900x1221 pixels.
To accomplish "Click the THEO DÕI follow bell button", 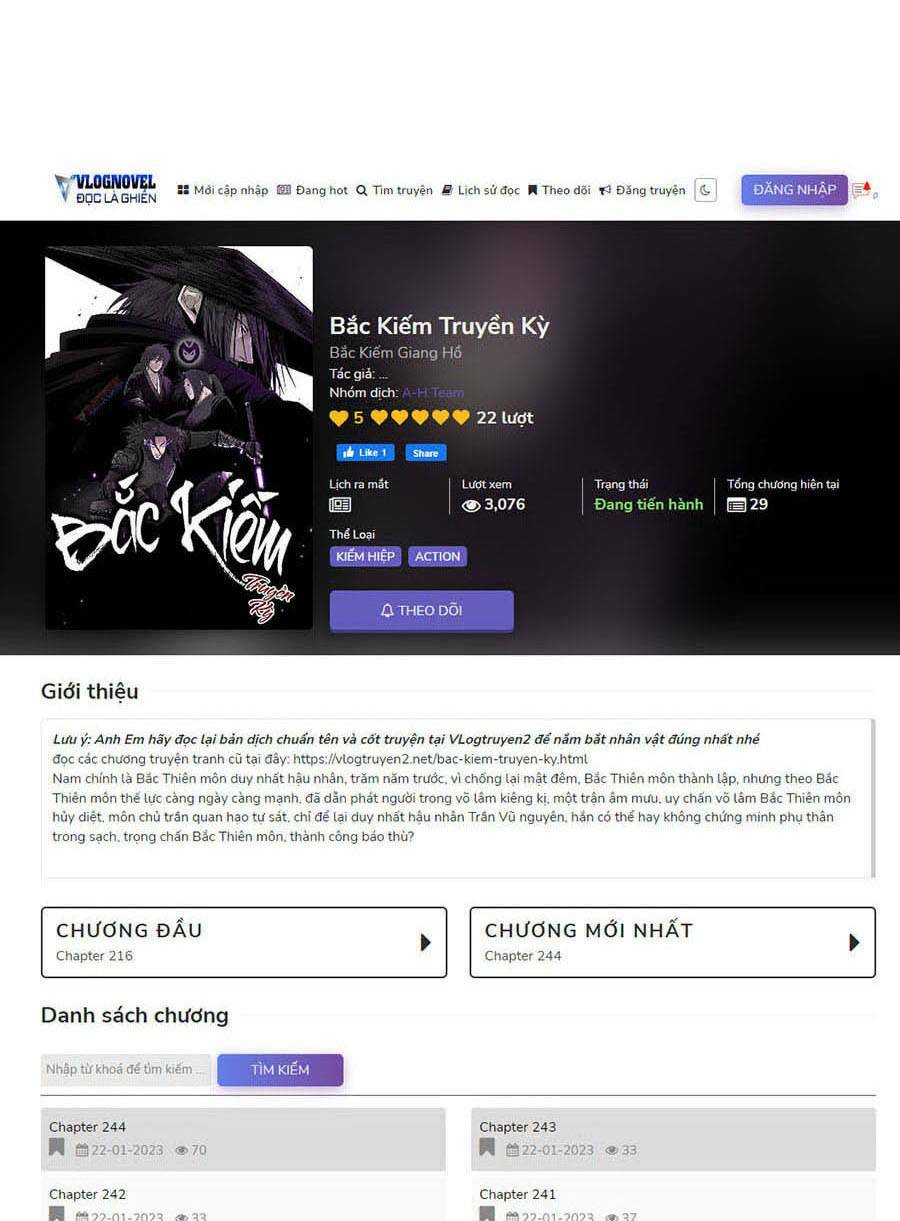I will click(x=422, y=610).
